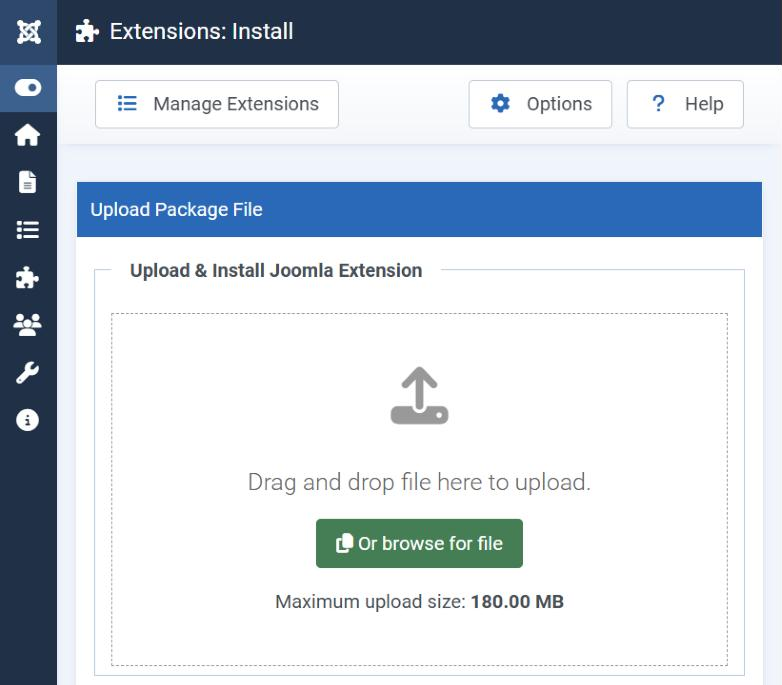Open the System wrench sidebar icon
The width and height of the screenshot is (782, 685).
(27, 372)
